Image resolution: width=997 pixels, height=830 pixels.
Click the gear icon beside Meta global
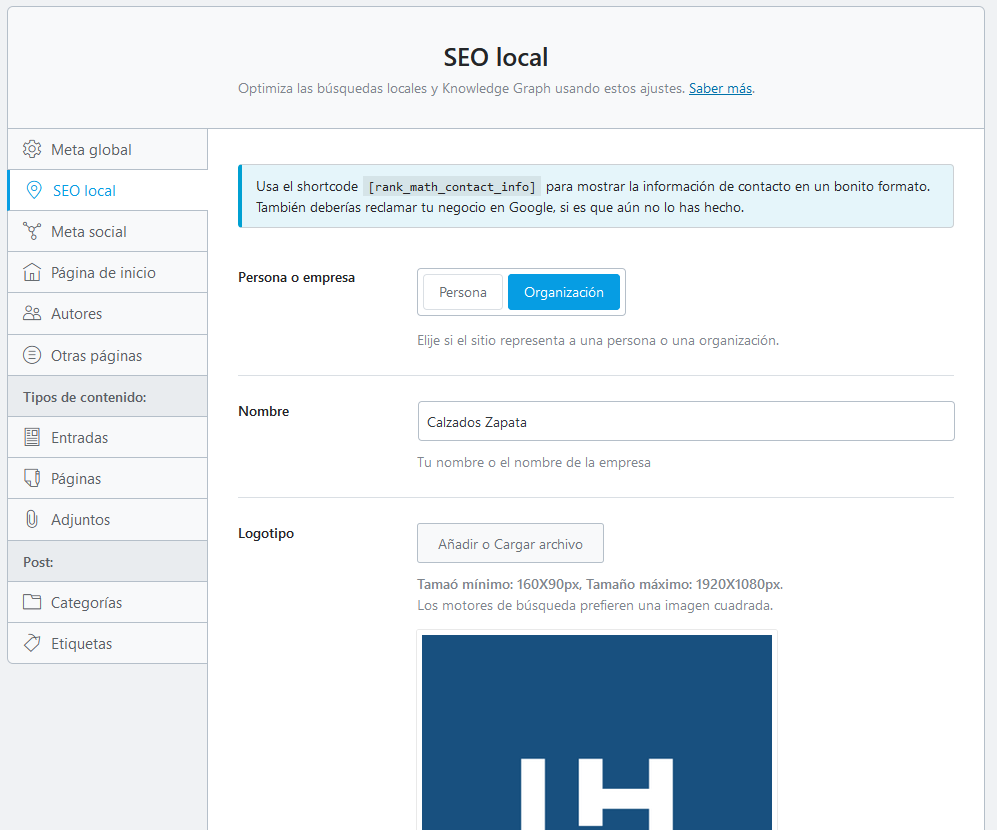(32, 149)
